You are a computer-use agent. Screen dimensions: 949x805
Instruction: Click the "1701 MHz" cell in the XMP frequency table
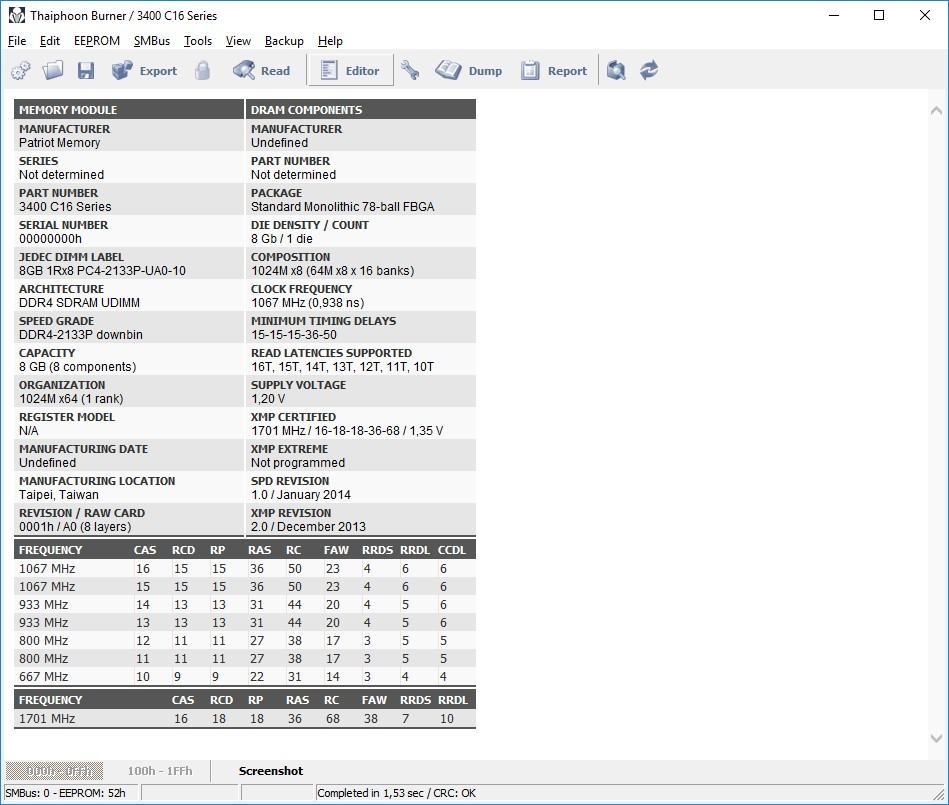pyautogui.click(x=47, y=719)
